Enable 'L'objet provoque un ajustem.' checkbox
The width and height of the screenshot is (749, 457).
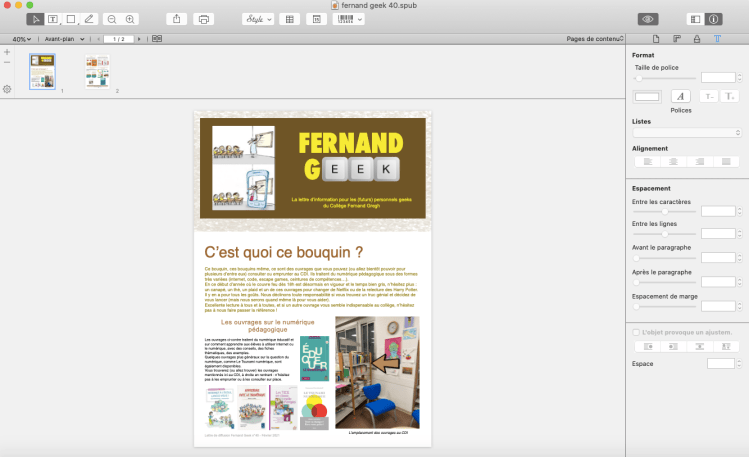(x=636, y=332)
